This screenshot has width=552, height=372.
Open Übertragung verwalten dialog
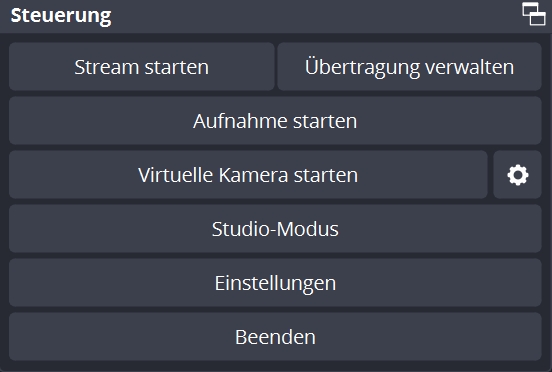409,67
